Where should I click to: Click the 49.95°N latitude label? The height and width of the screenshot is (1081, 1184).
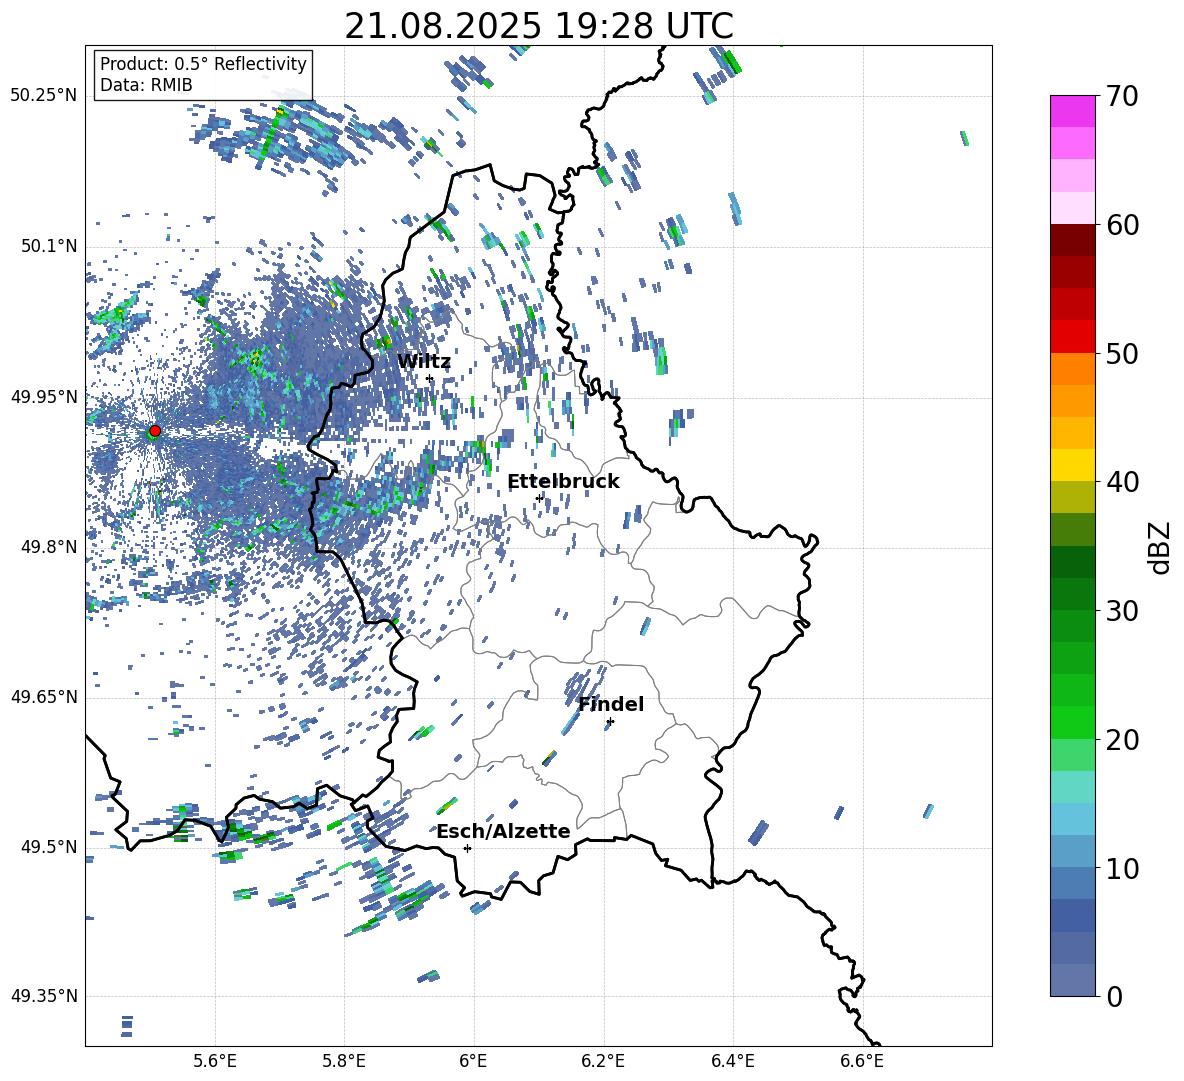(44, 396)
